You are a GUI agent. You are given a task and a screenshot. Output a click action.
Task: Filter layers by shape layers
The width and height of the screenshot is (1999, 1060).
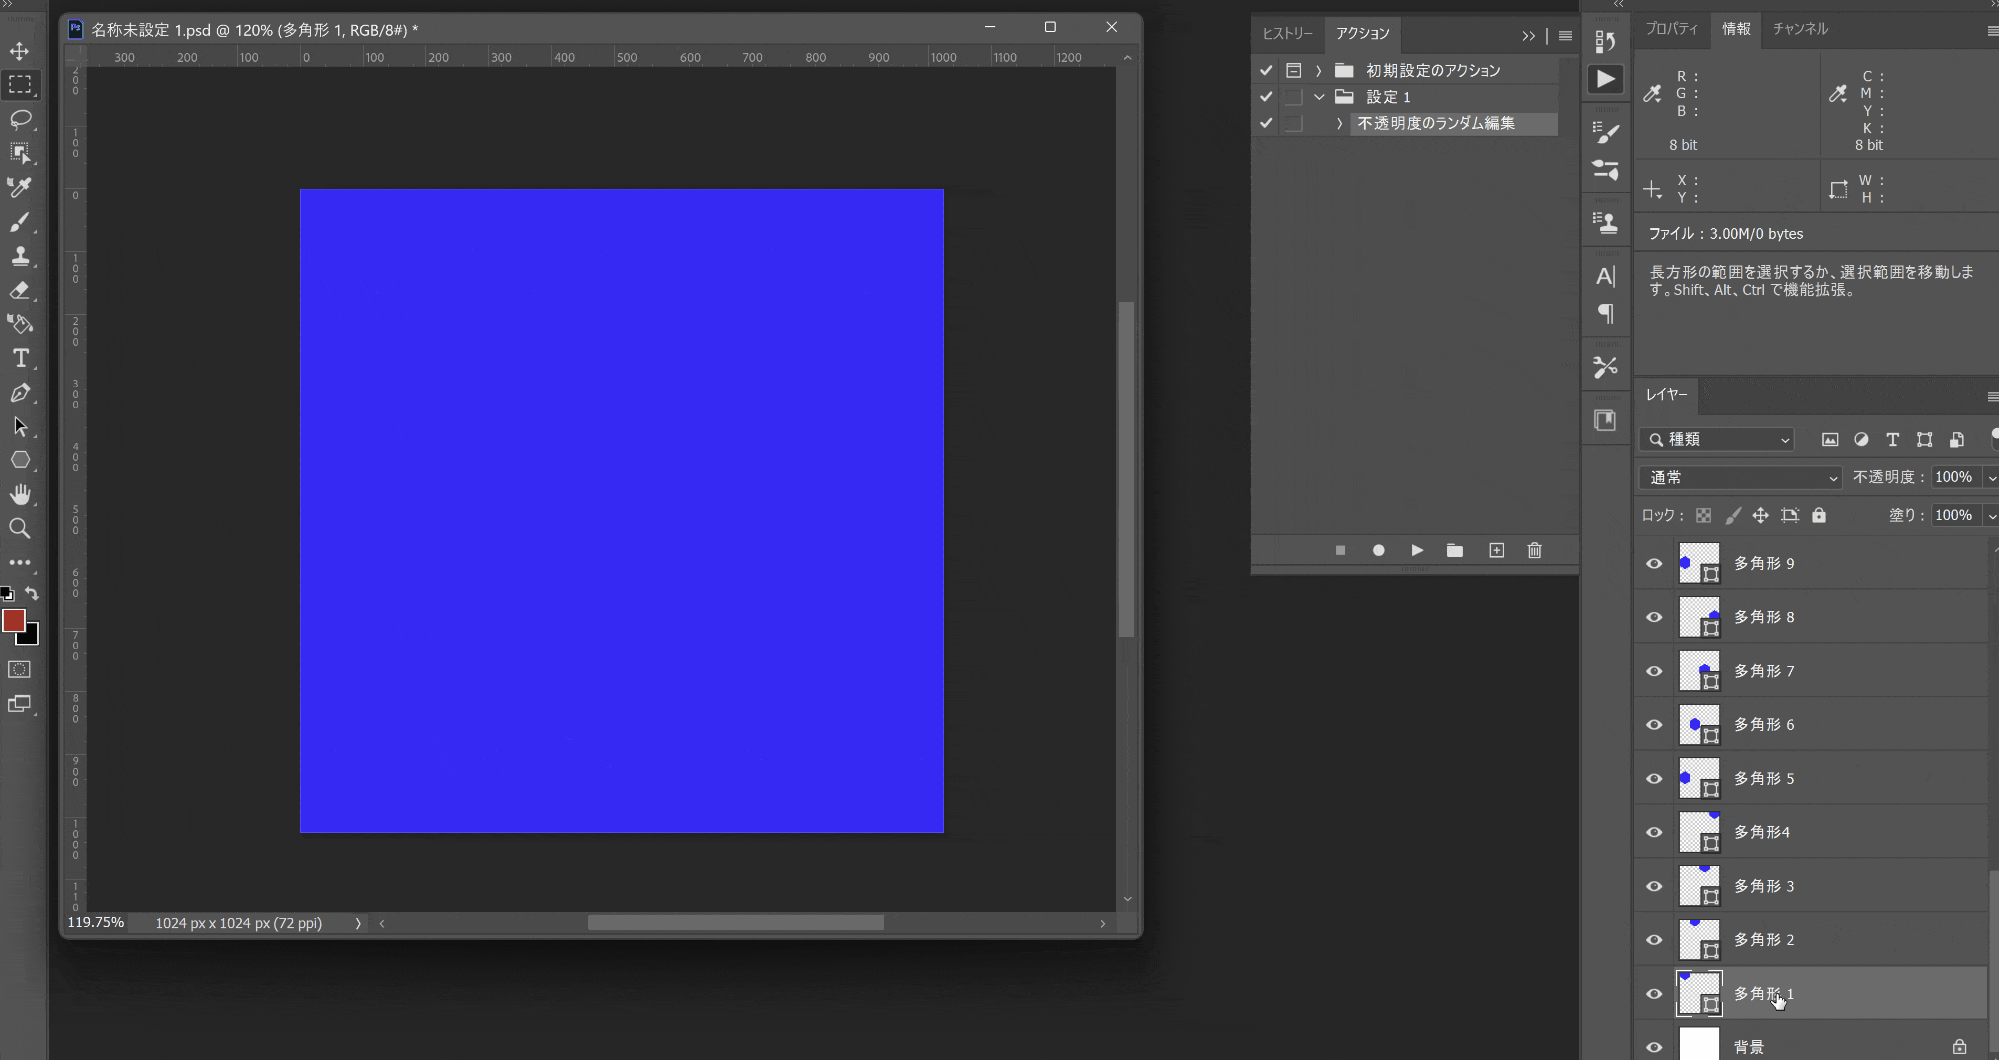(1924, 439)
